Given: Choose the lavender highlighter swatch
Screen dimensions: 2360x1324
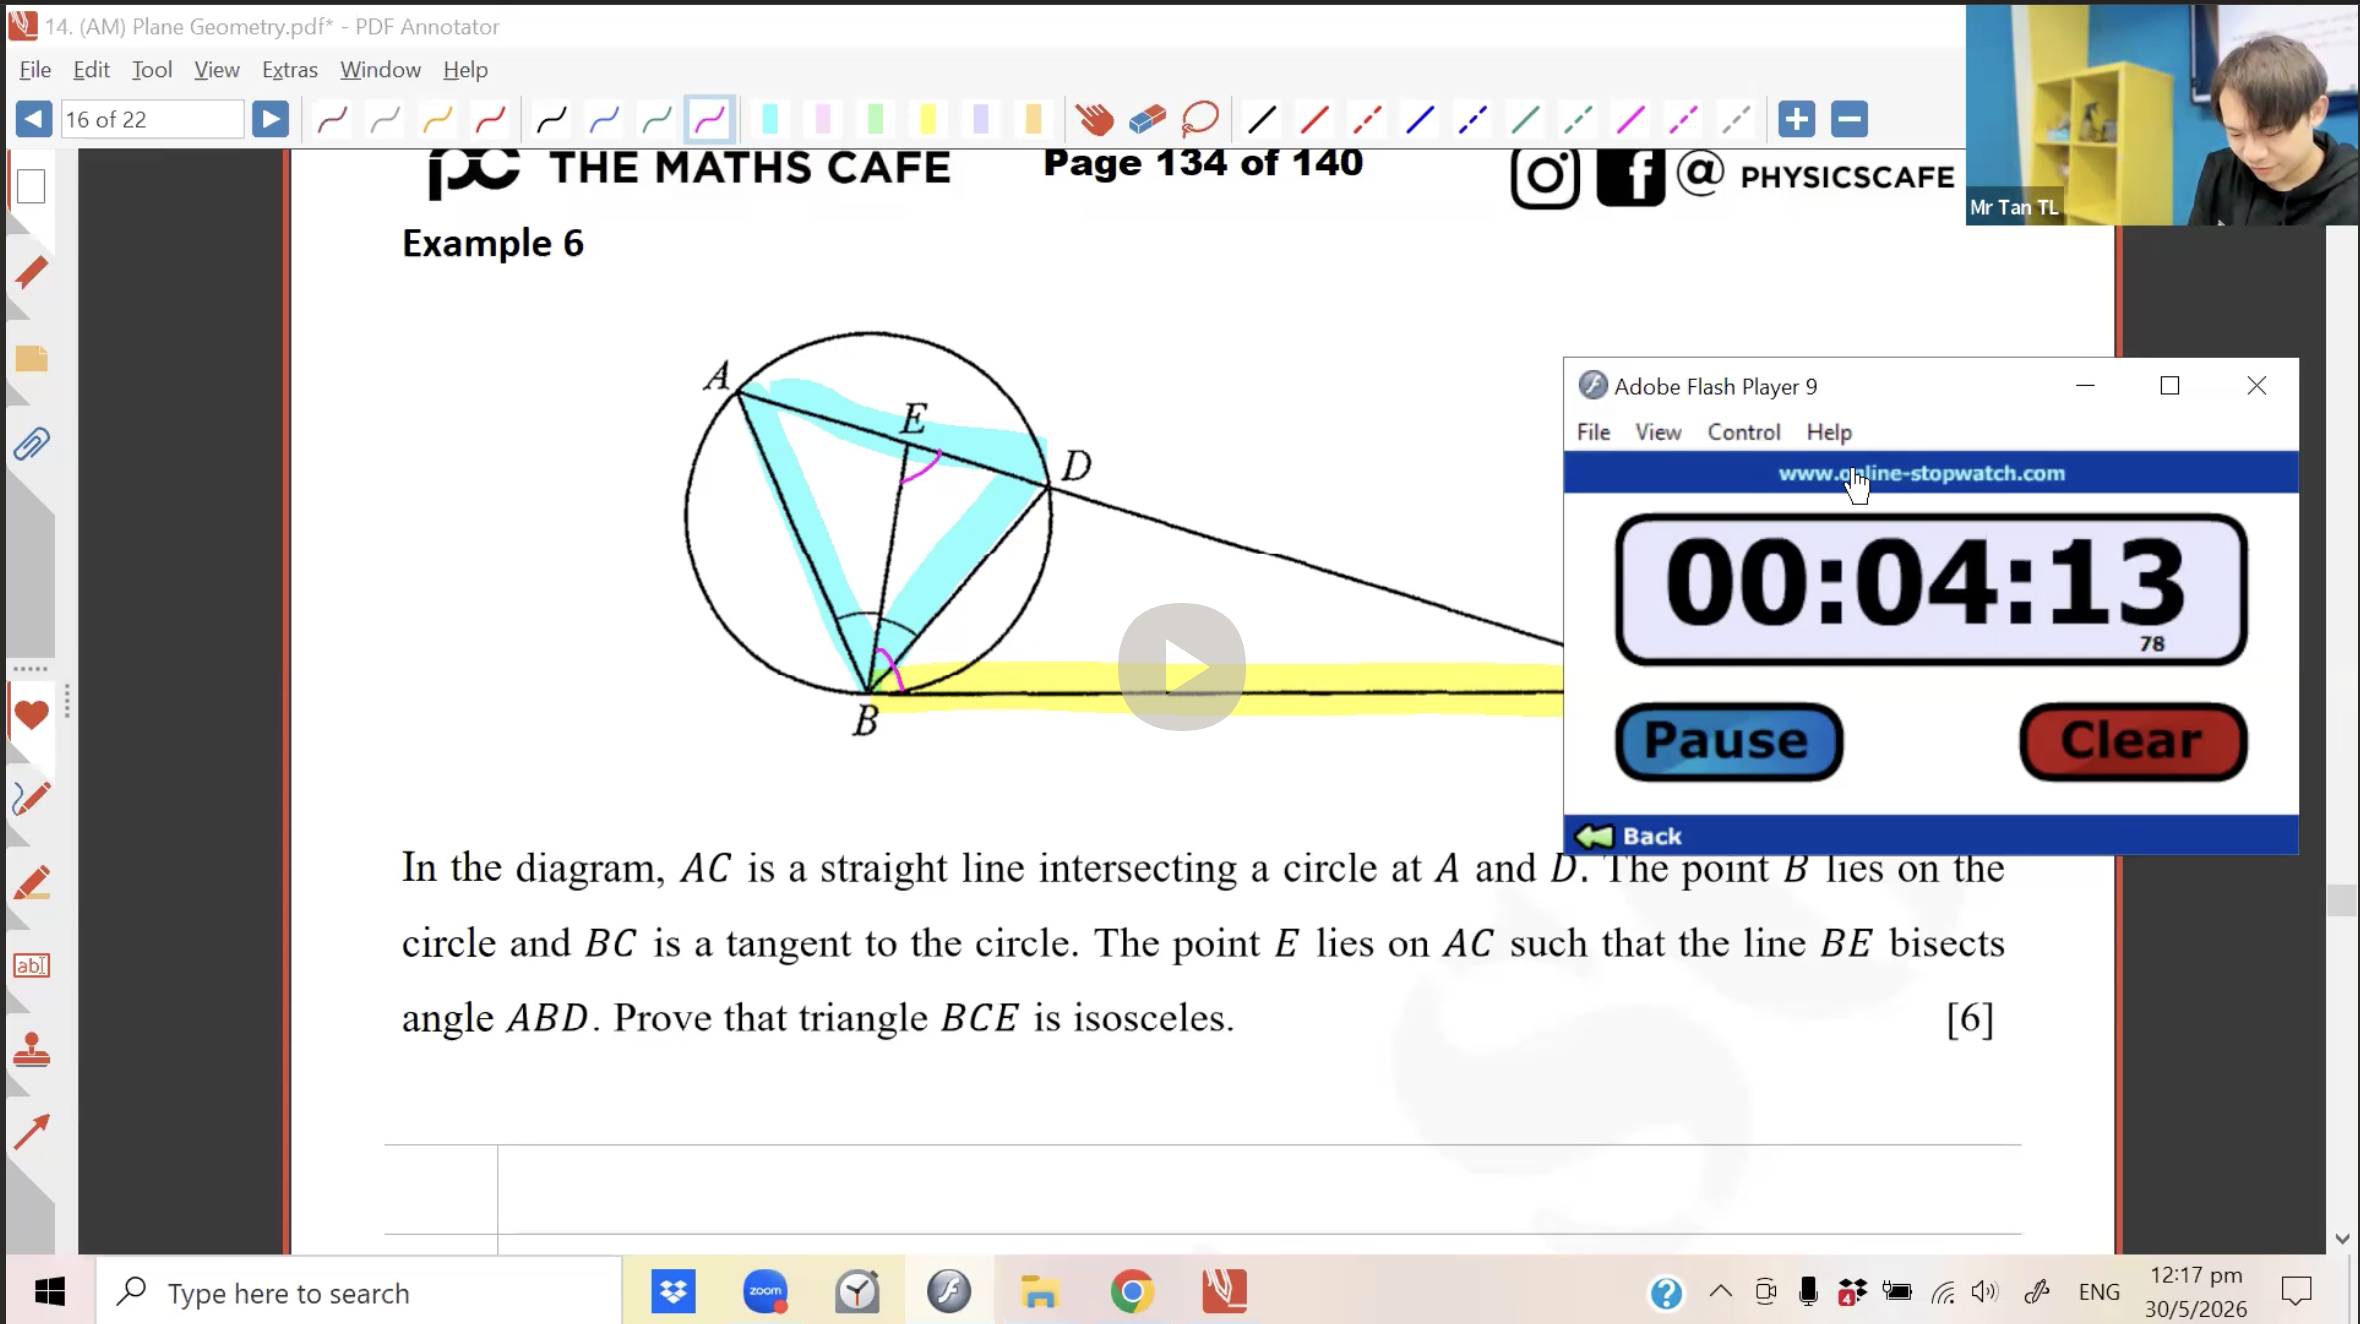Looking at the screenshot, I should [981, 120].
